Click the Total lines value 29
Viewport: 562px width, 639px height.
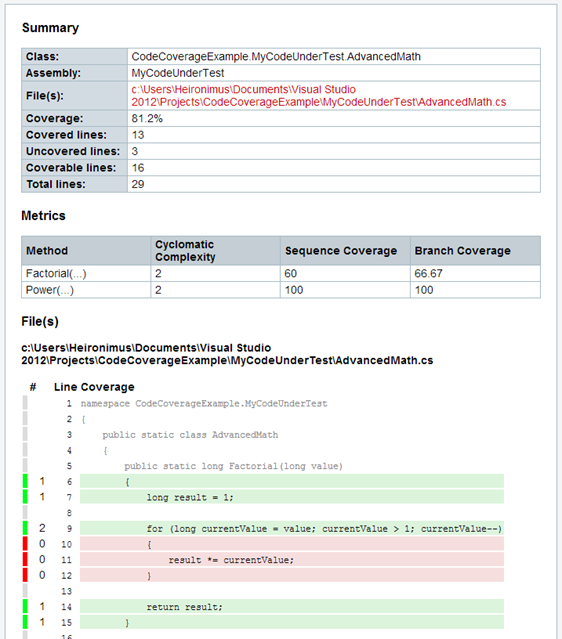(138, 184)
